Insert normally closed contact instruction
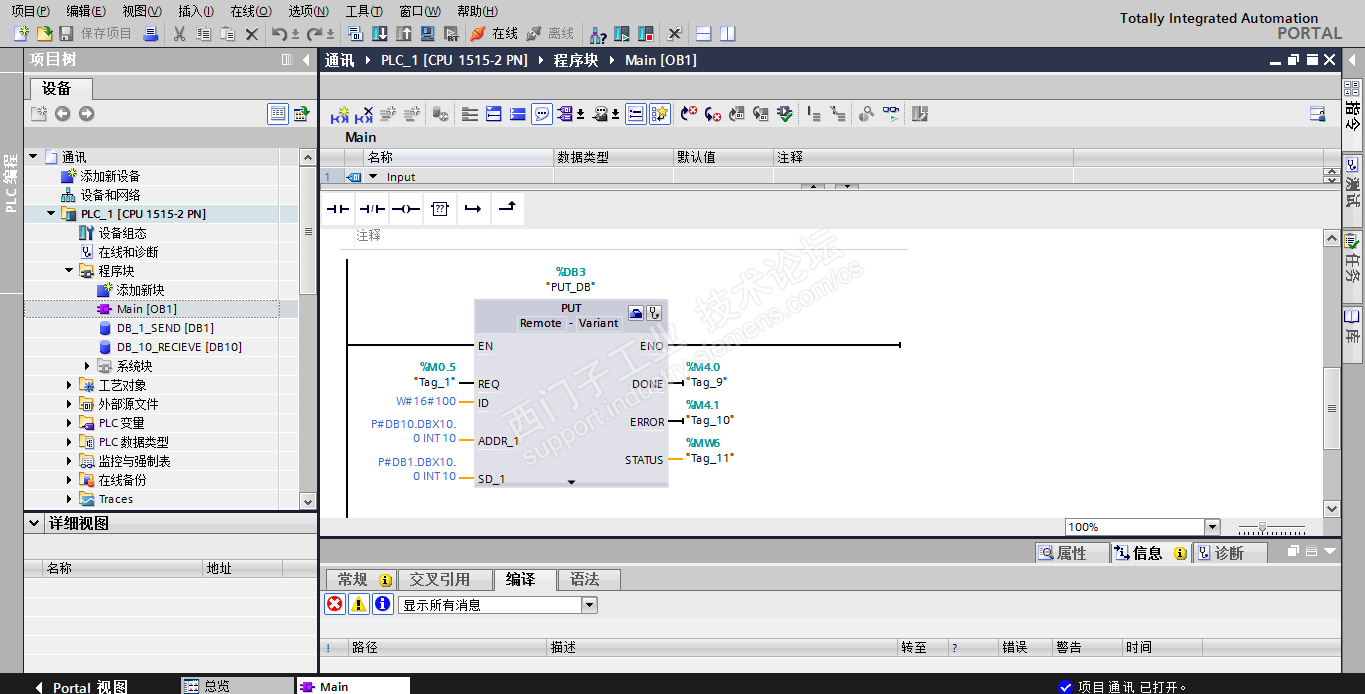The height and width of the screenshot is (694, 1365). [372, 209]
